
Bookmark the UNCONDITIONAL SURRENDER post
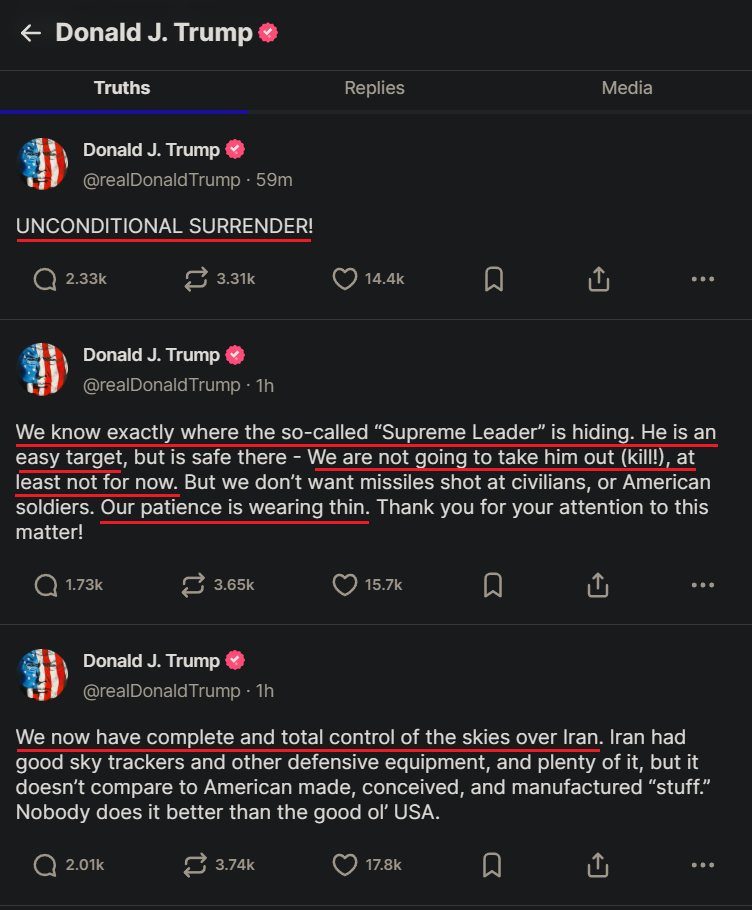coord(494,279)
